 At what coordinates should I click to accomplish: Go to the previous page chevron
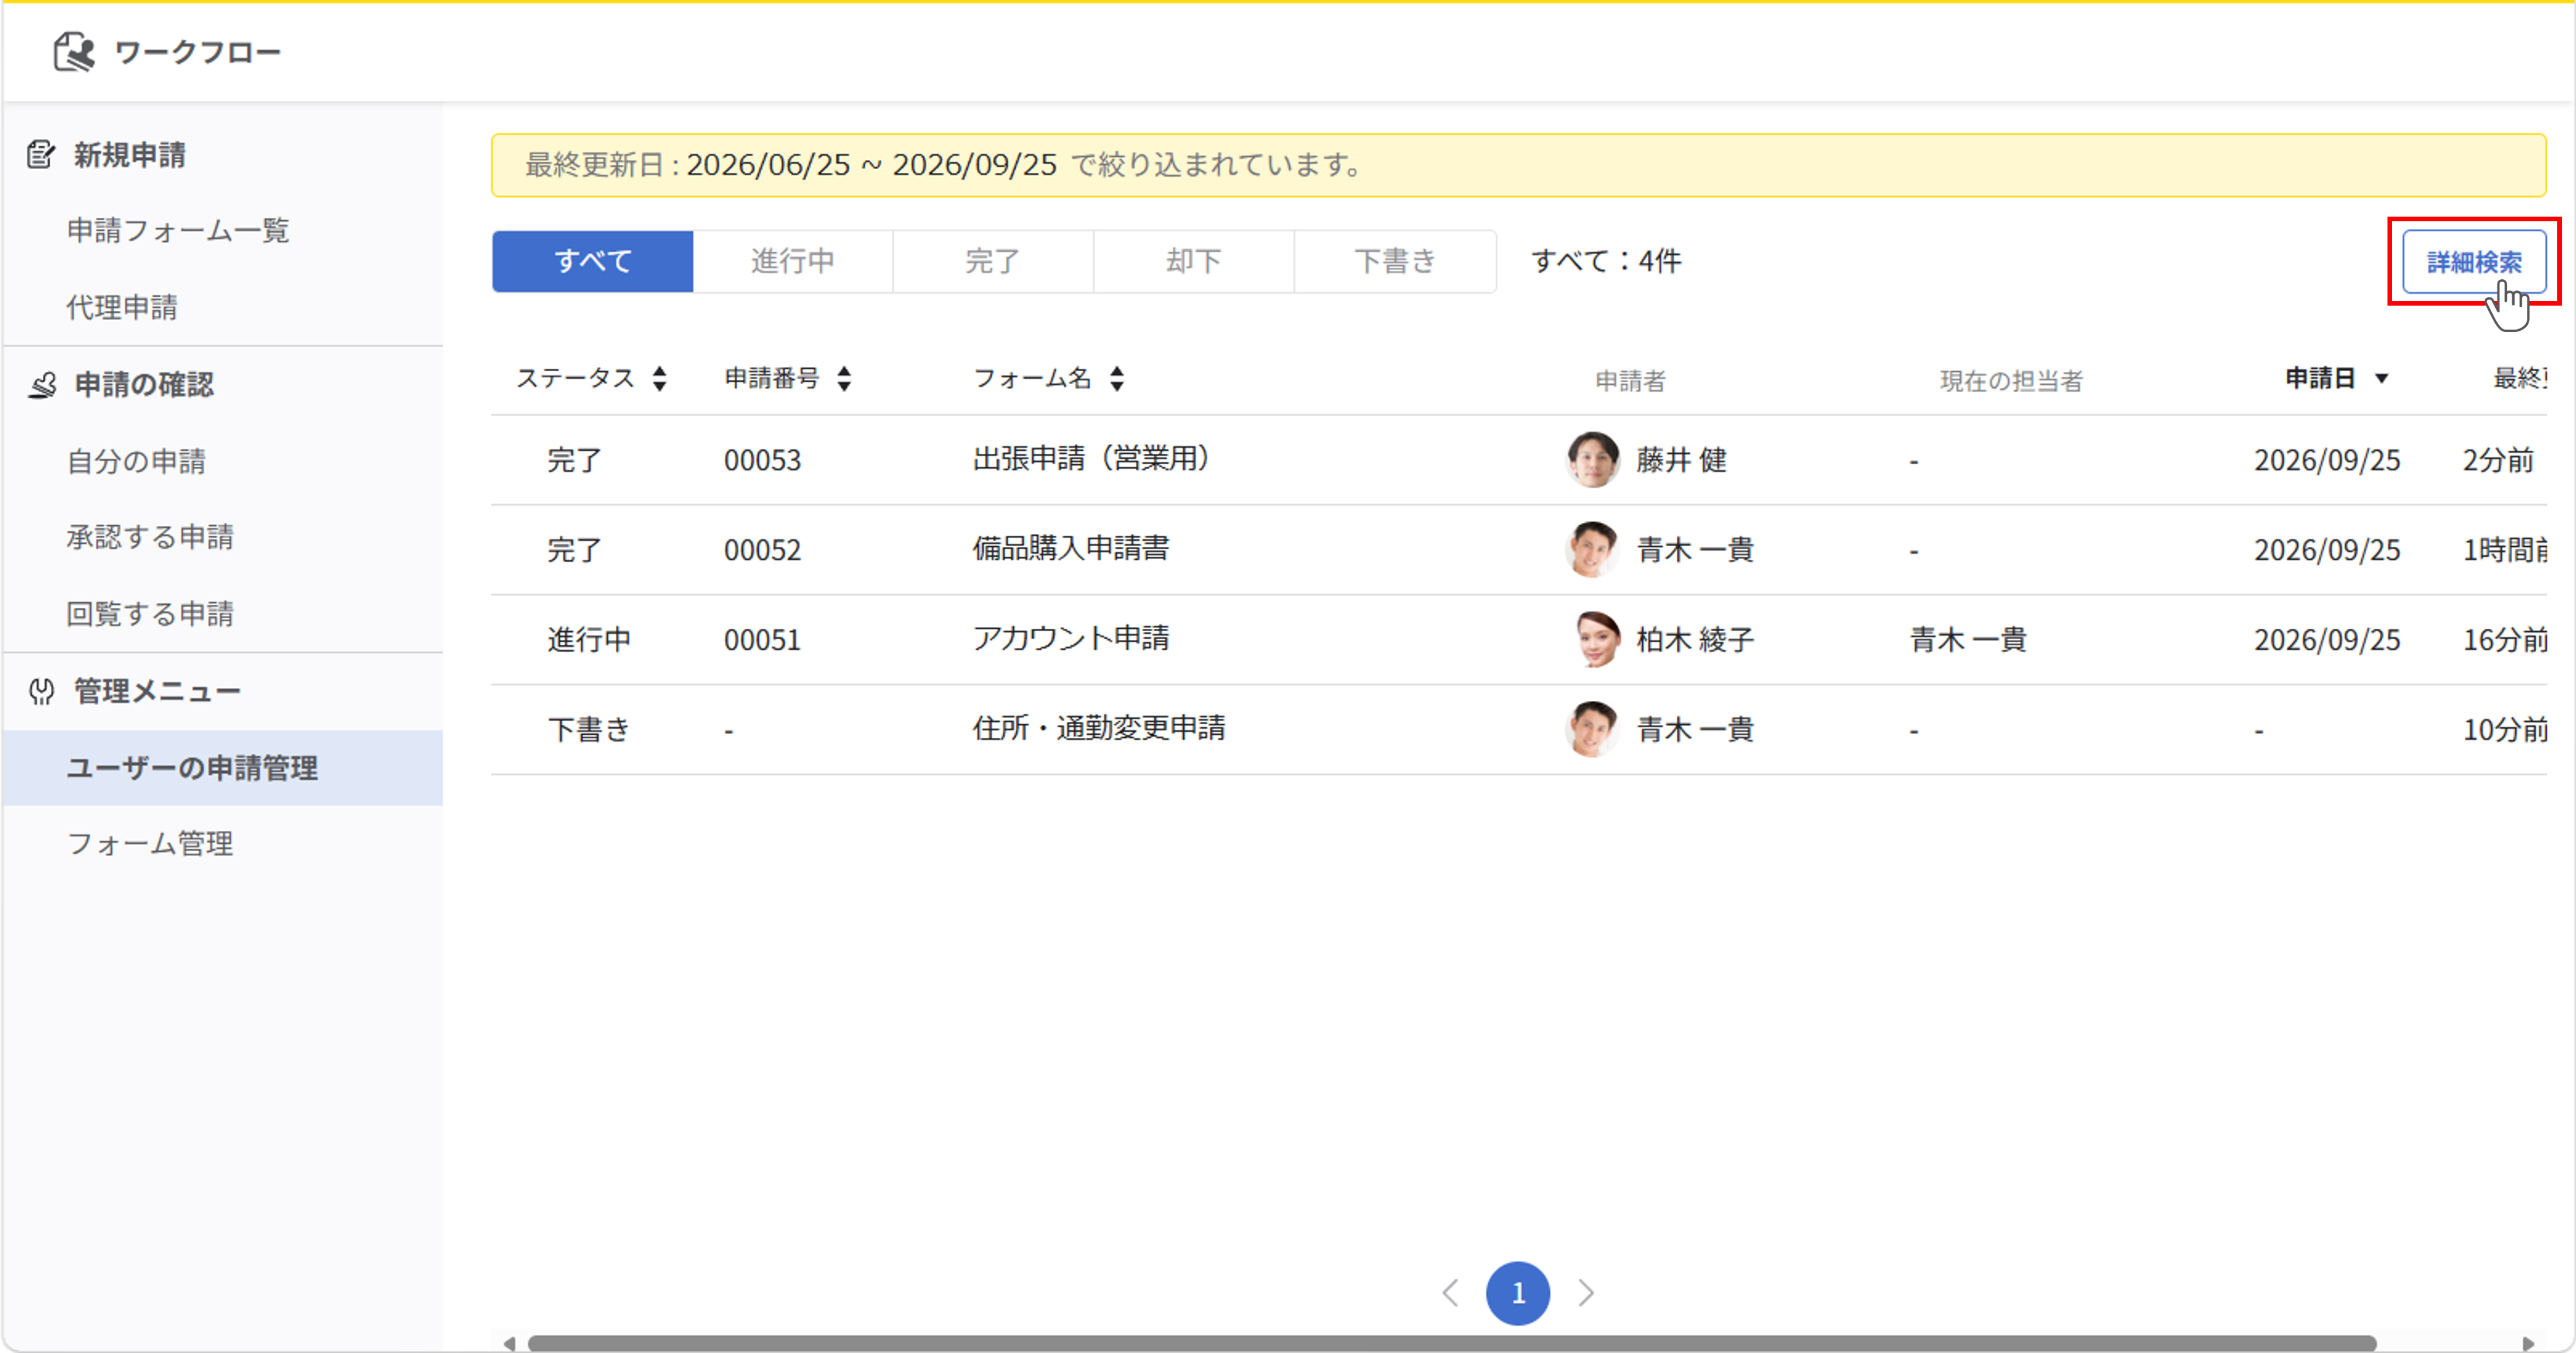[1450, 1293]
